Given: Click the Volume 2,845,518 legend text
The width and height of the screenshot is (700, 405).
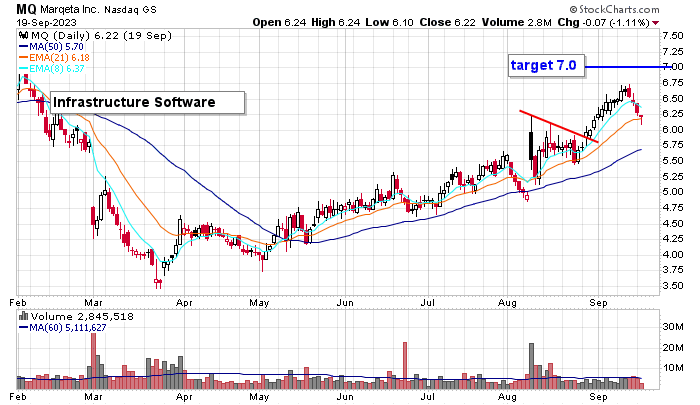Looking at the screenshot, I should coord(82,317).
